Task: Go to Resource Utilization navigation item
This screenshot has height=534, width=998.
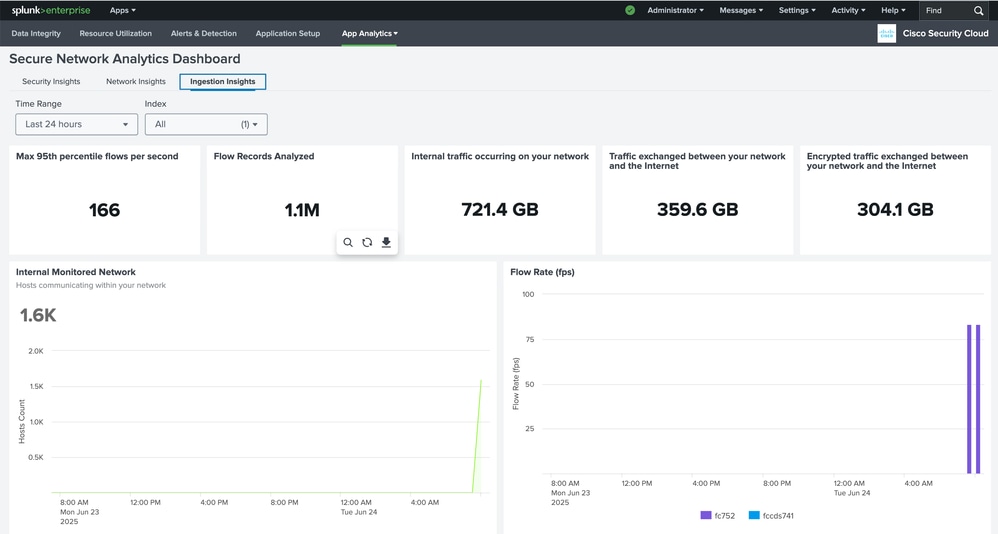Action: pos(115,33)
